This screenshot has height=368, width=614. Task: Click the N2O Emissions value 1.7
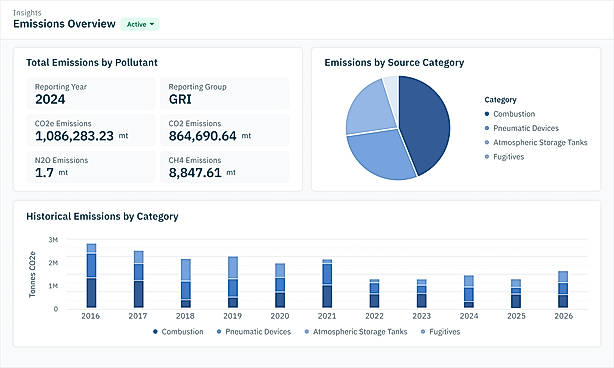pos(44,173)
